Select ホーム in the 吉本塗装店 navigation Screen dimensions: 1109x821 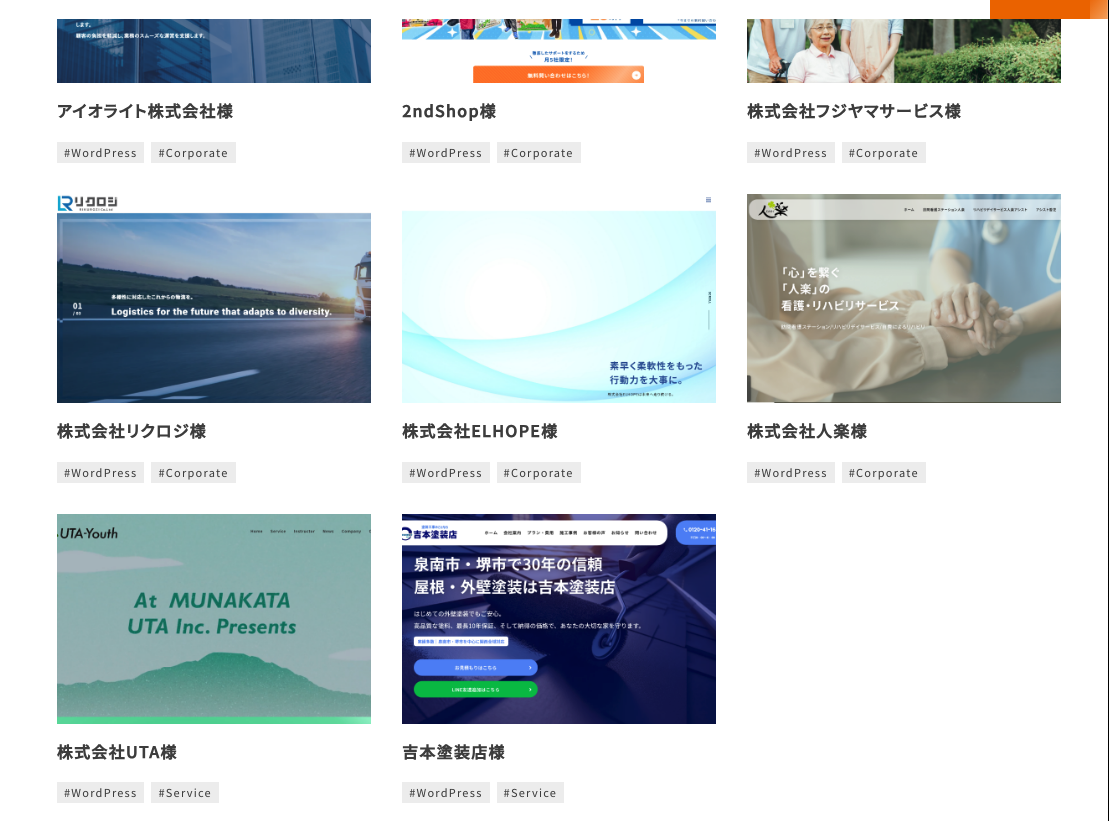490,533
